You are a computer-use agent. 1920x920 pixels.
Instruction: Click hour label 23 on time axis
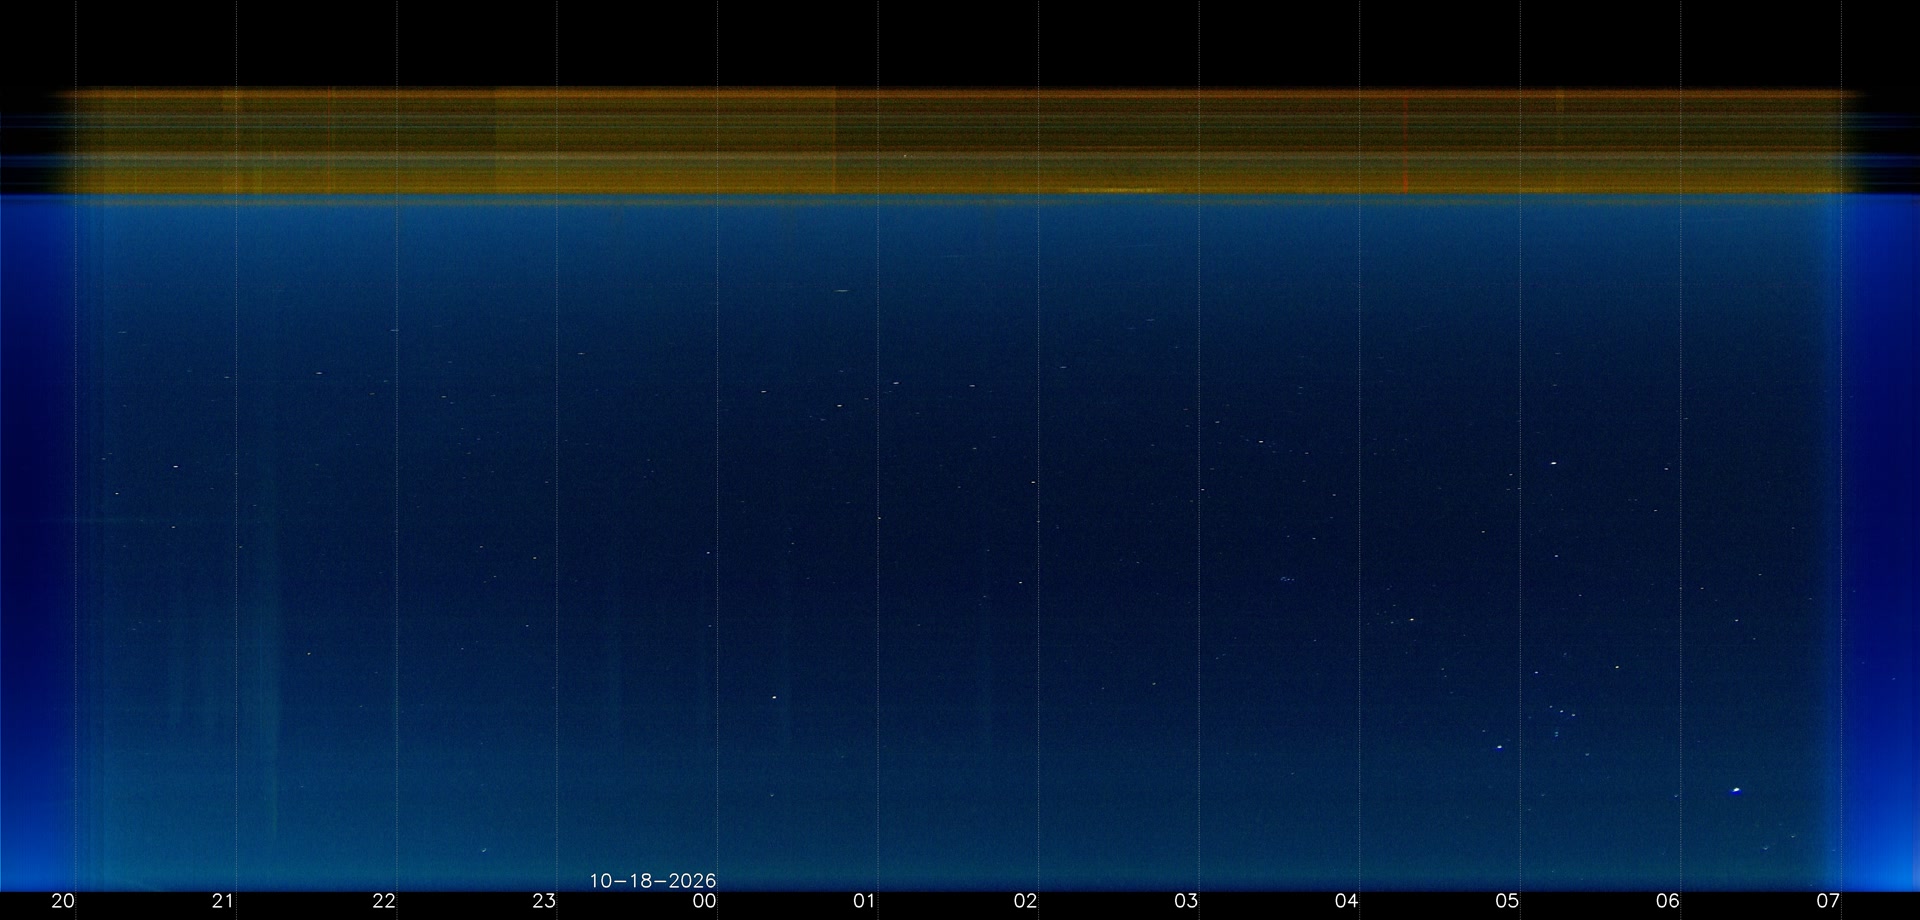544,901
